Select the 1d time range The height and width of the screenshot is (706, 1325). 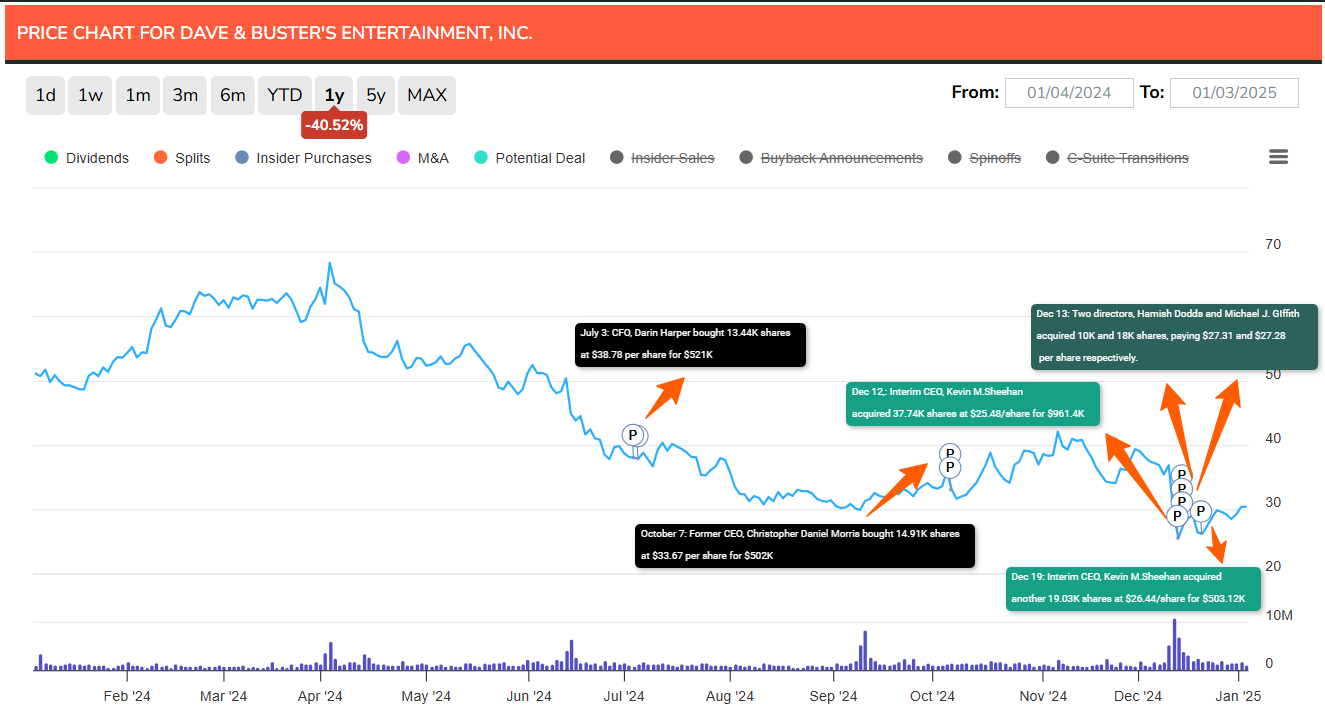(46, 95)
